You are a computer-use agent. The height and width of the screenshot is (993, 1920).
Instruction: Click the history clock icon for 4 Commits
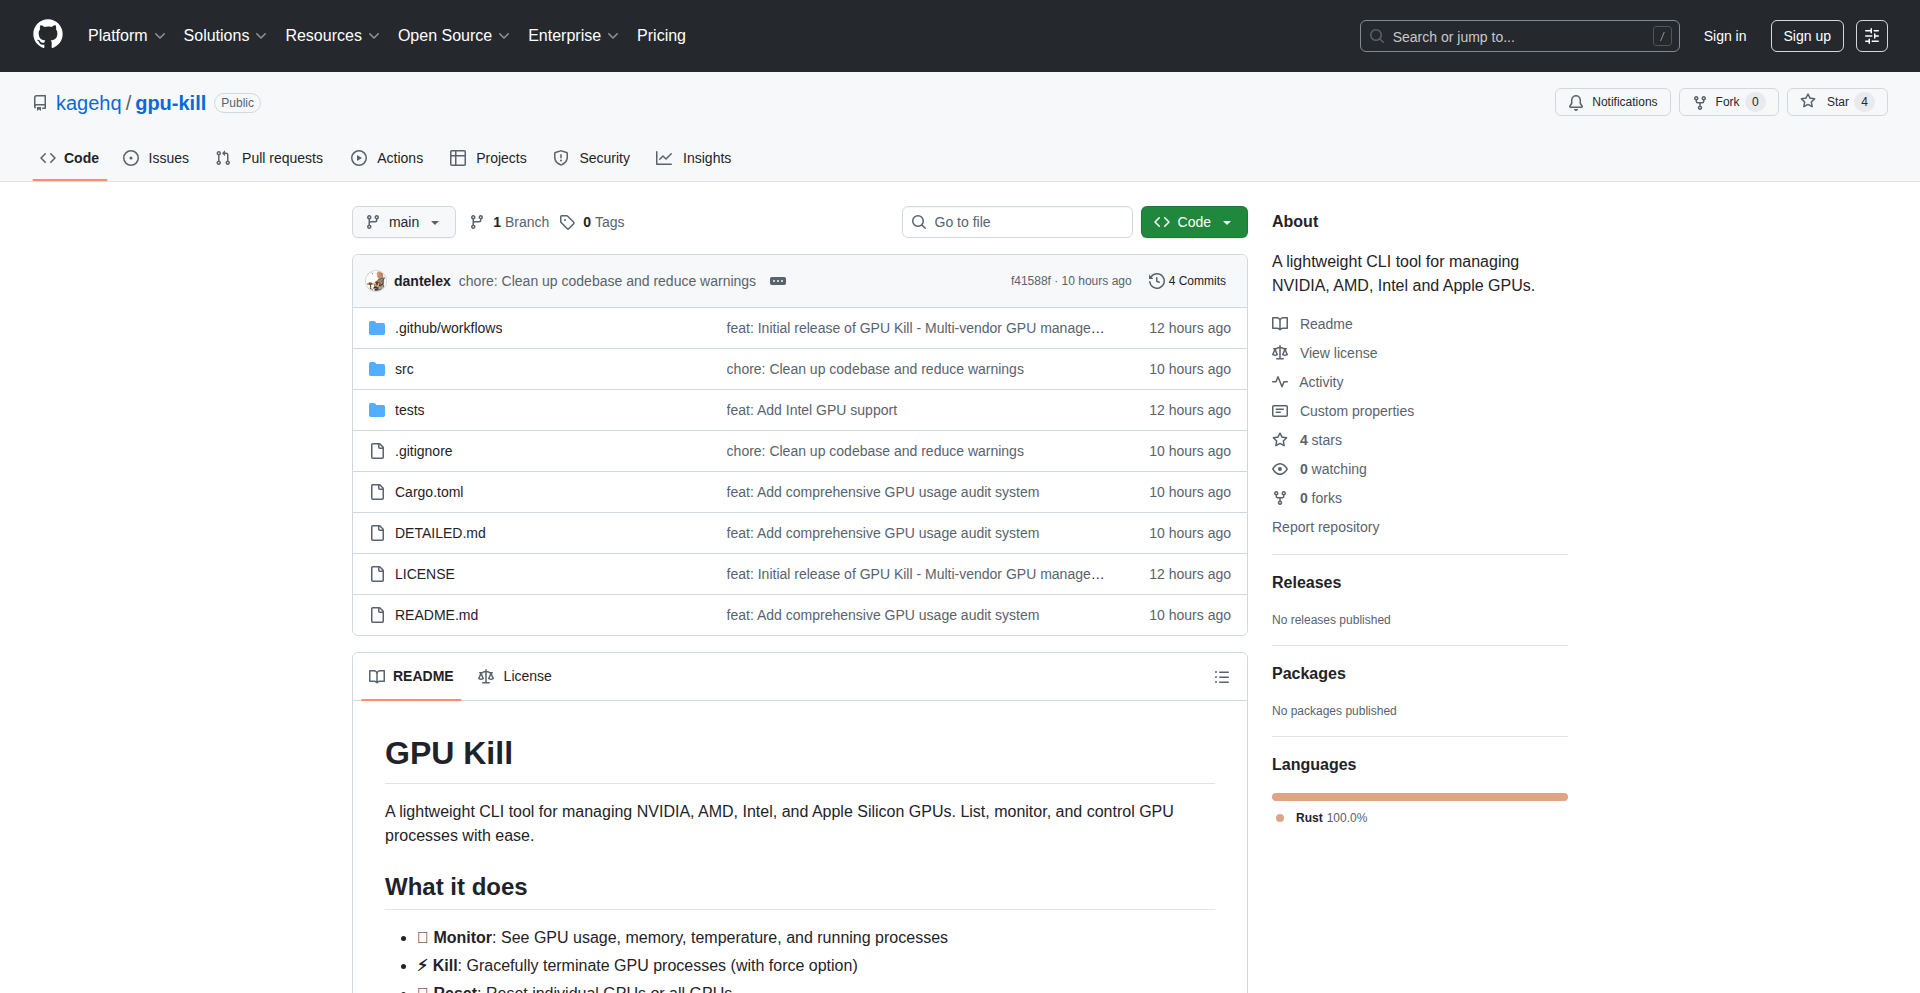click(1157, 281)
